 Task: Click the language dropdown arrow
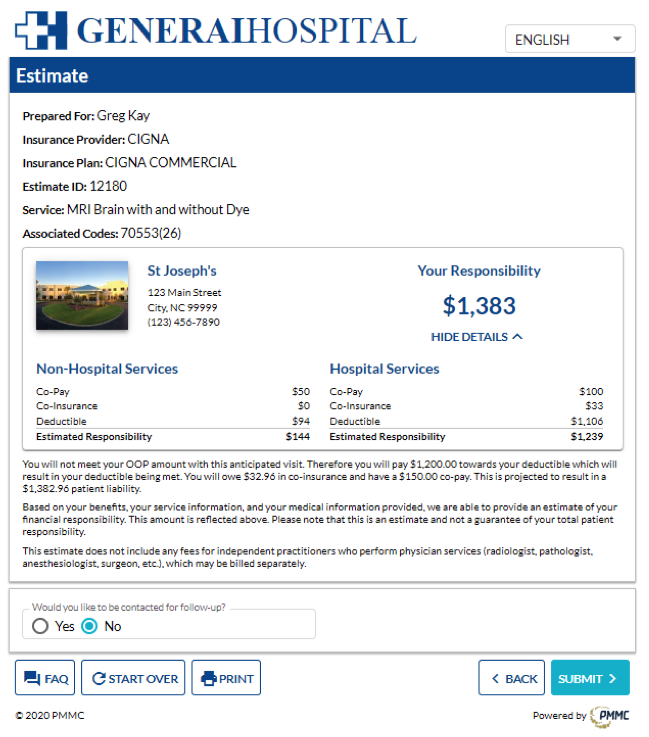618,39
